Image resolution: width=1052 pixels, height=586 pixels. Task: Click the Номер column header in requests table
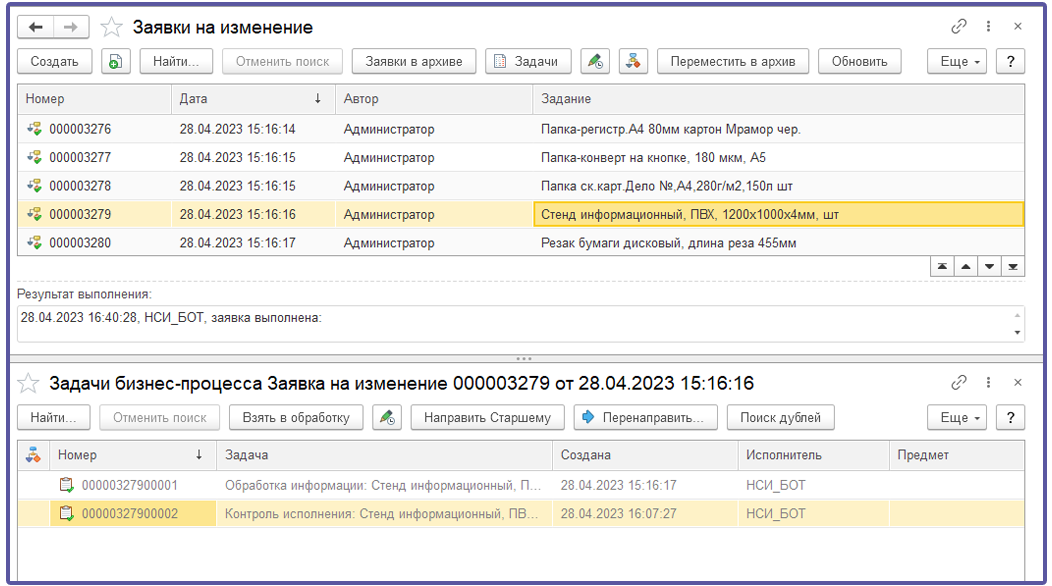94,99
